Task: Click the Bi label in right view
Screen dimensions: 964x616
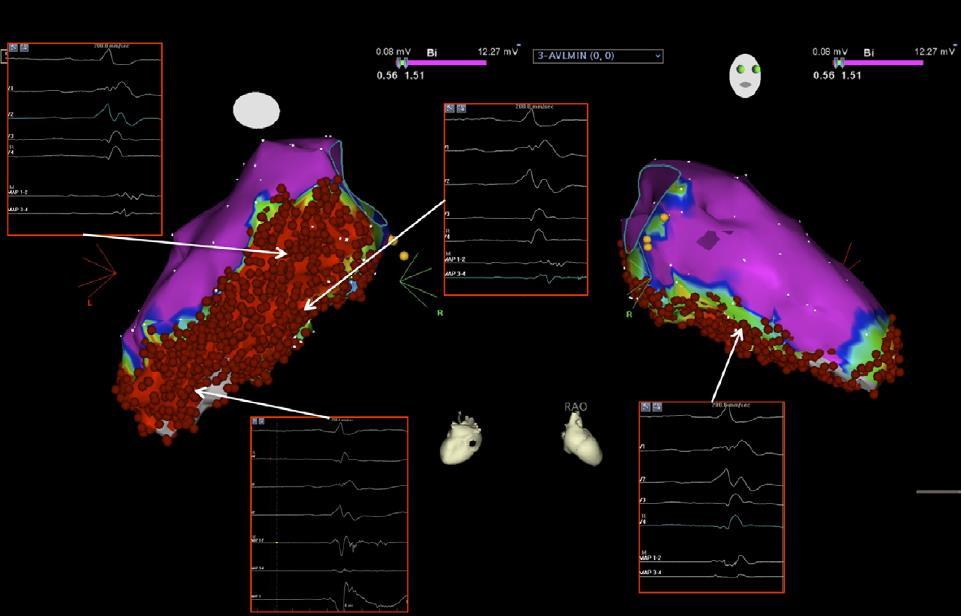Action: [x=869, y=53]
